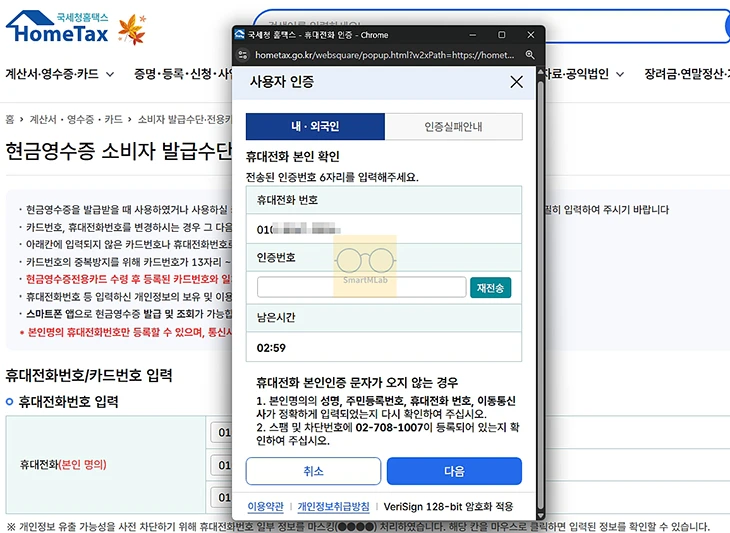Click the 다음 button
Screen dimensions: 730x533
pyautogui.click(x=454, y=471)
